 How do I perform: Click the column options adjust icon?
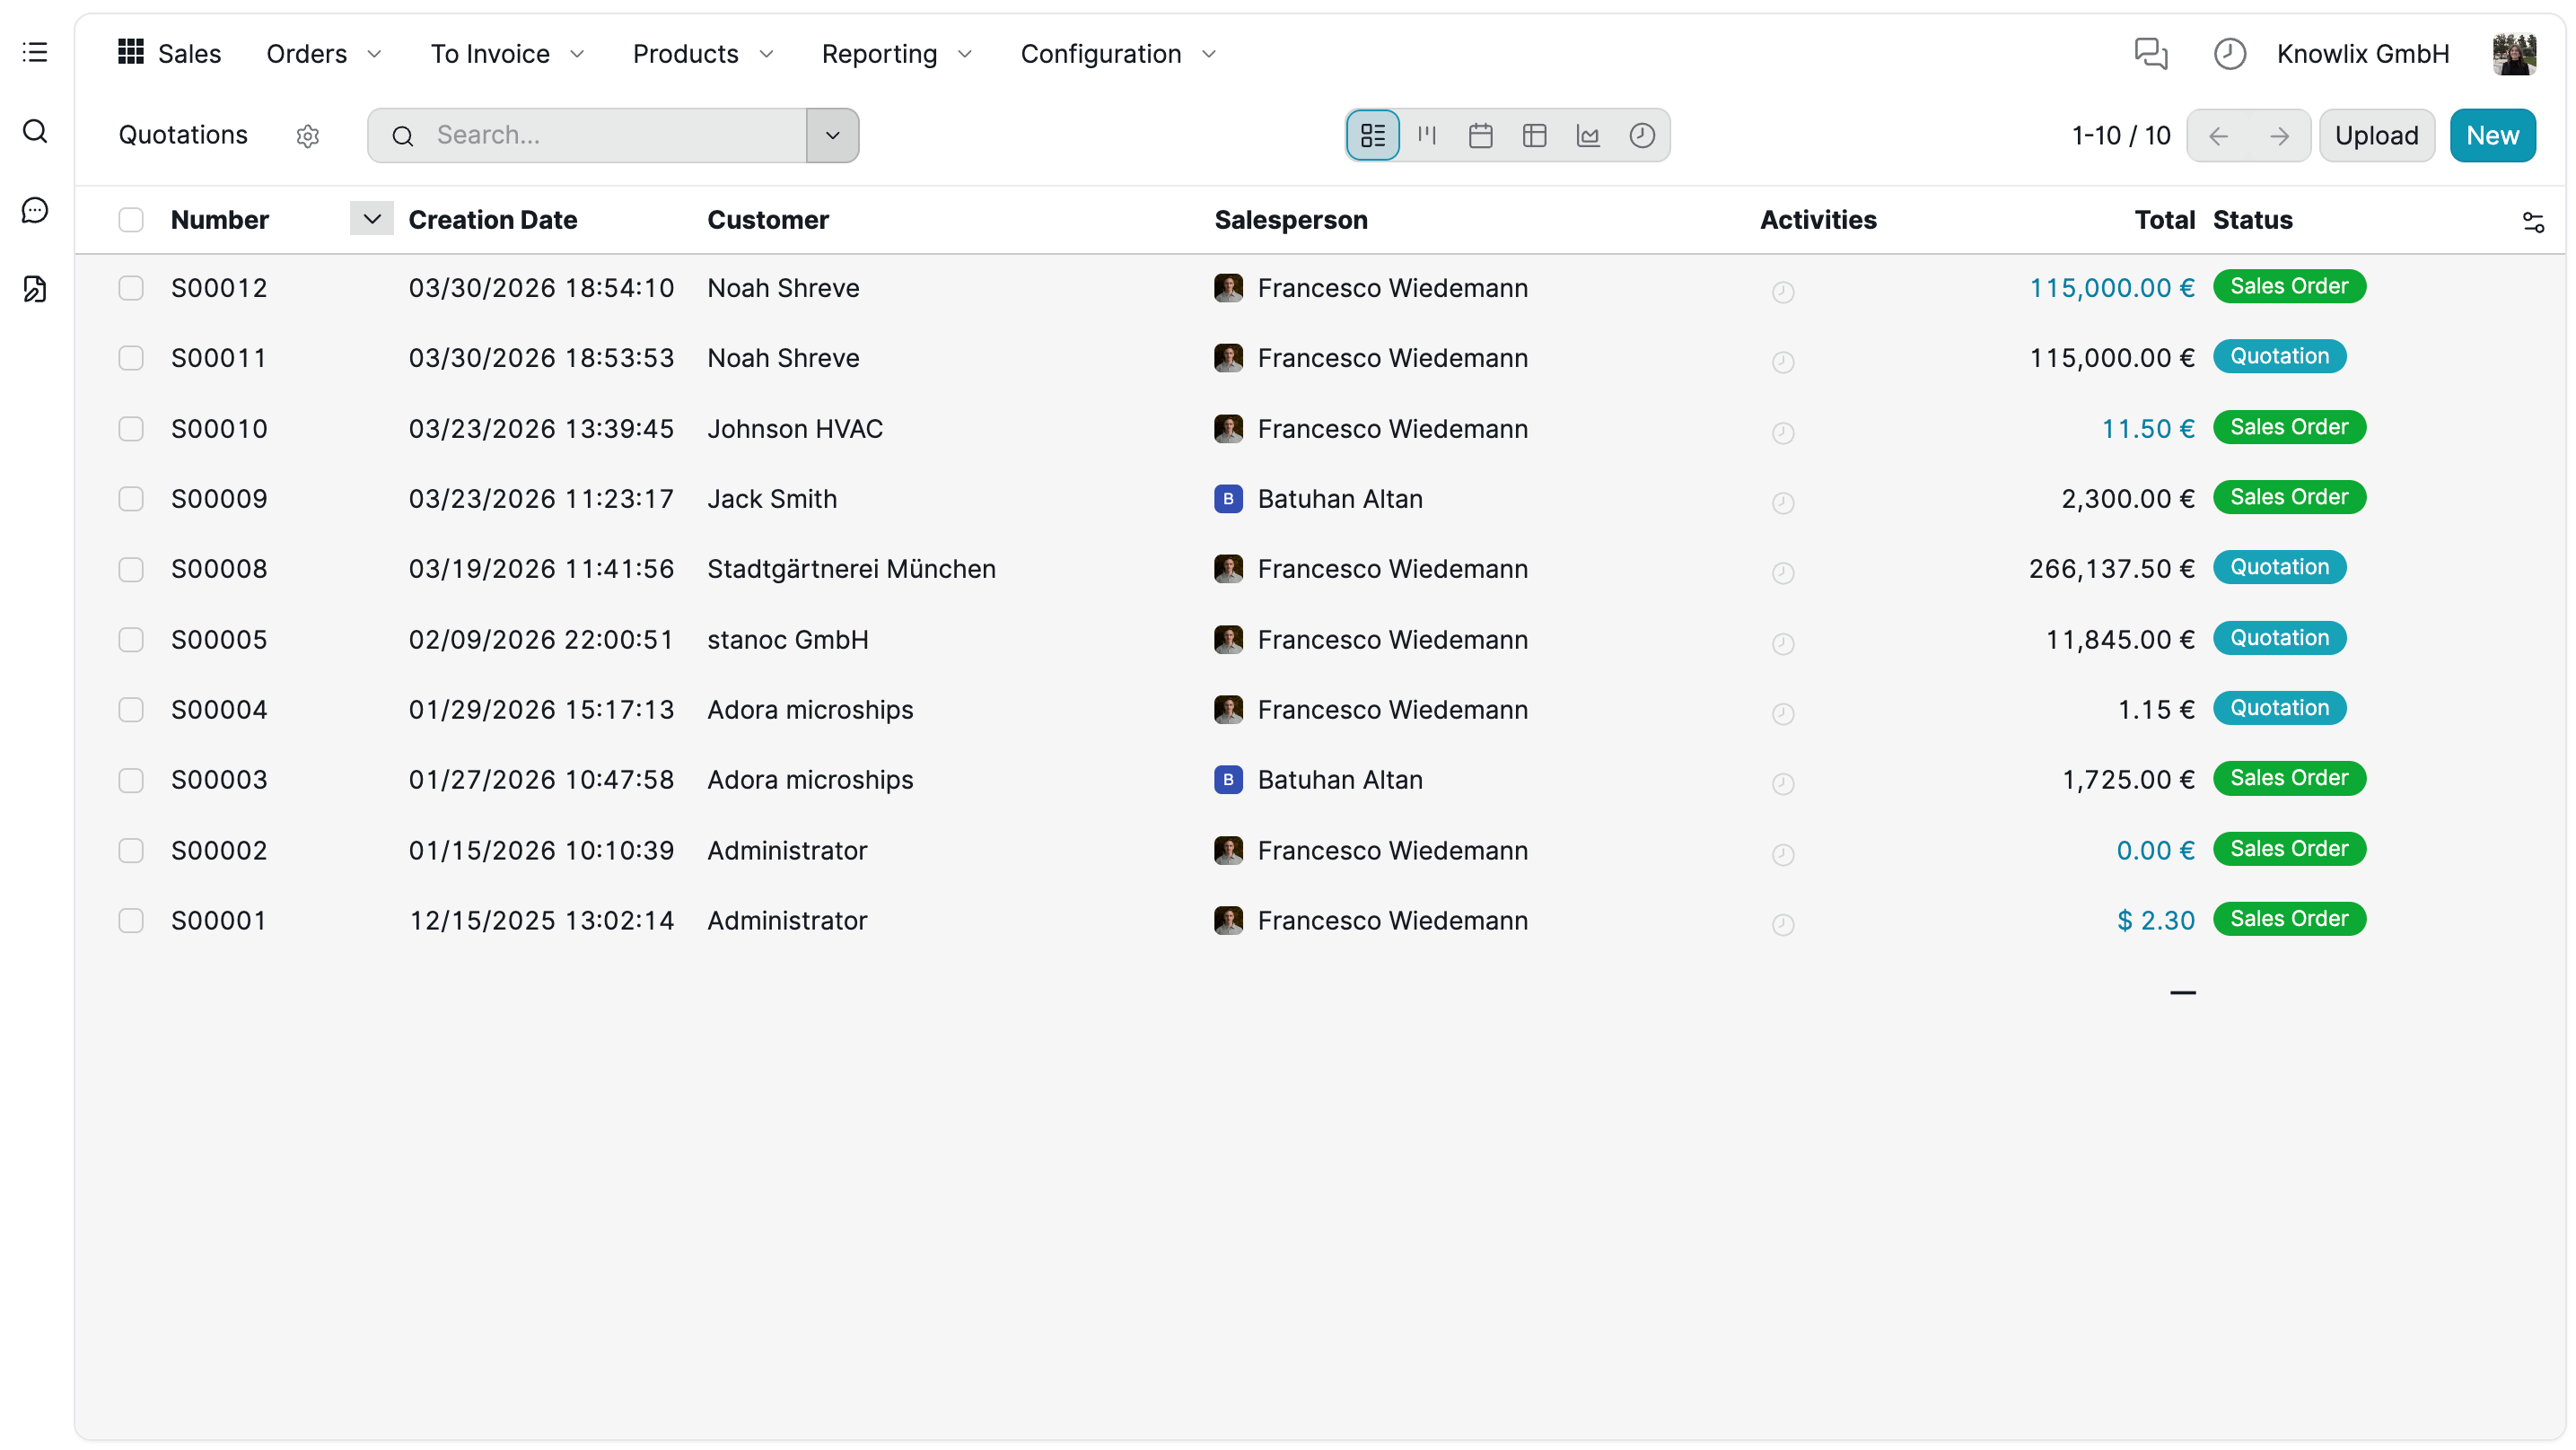tap(2532, 221)
